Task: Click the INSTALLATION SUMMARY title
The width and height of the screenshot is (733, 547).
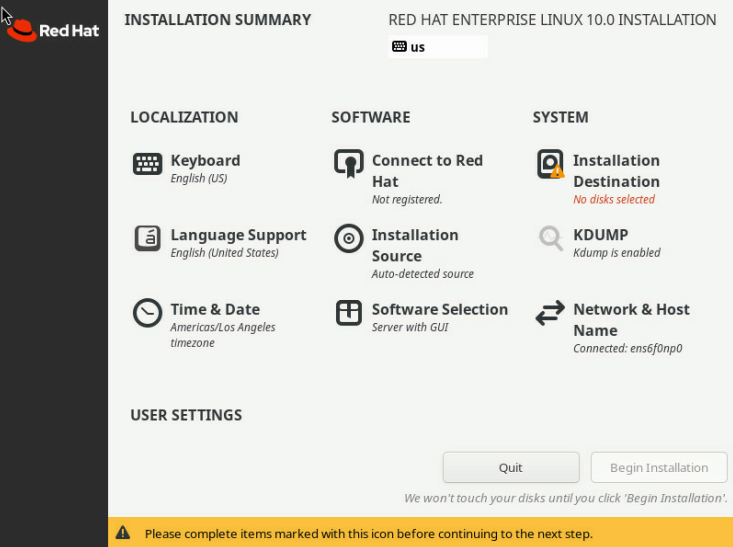Action: (218, 20)
